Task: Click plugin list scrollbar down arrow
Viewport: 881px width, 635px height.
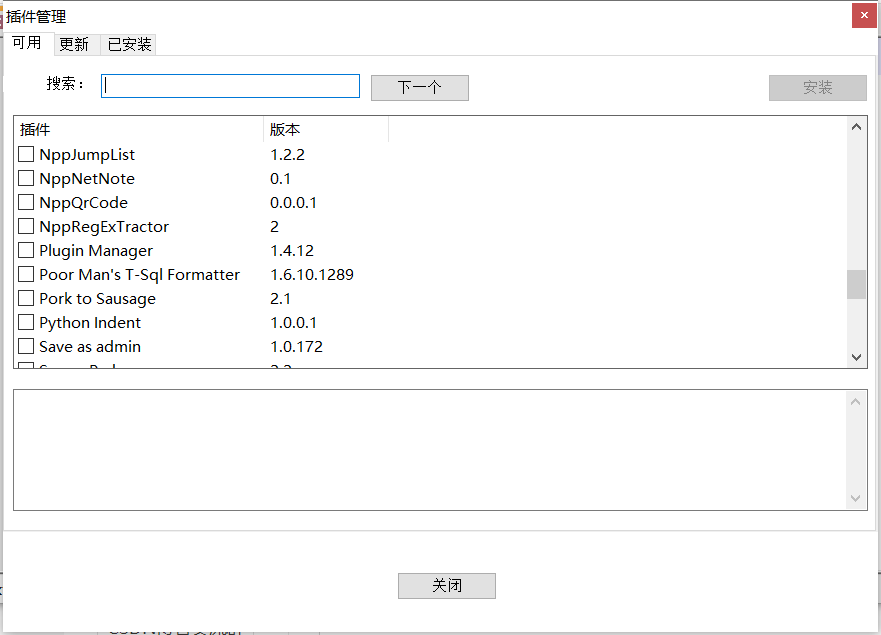Action: 856,357
